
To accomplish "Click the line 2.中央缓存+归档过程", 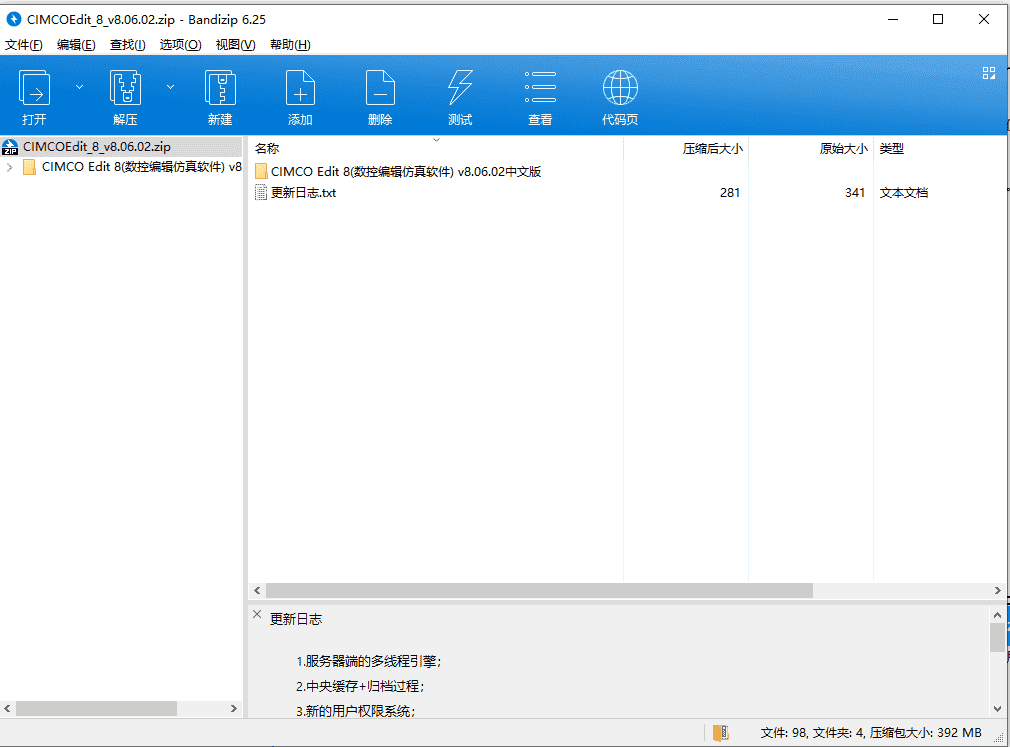I will [x=359, y=686].
